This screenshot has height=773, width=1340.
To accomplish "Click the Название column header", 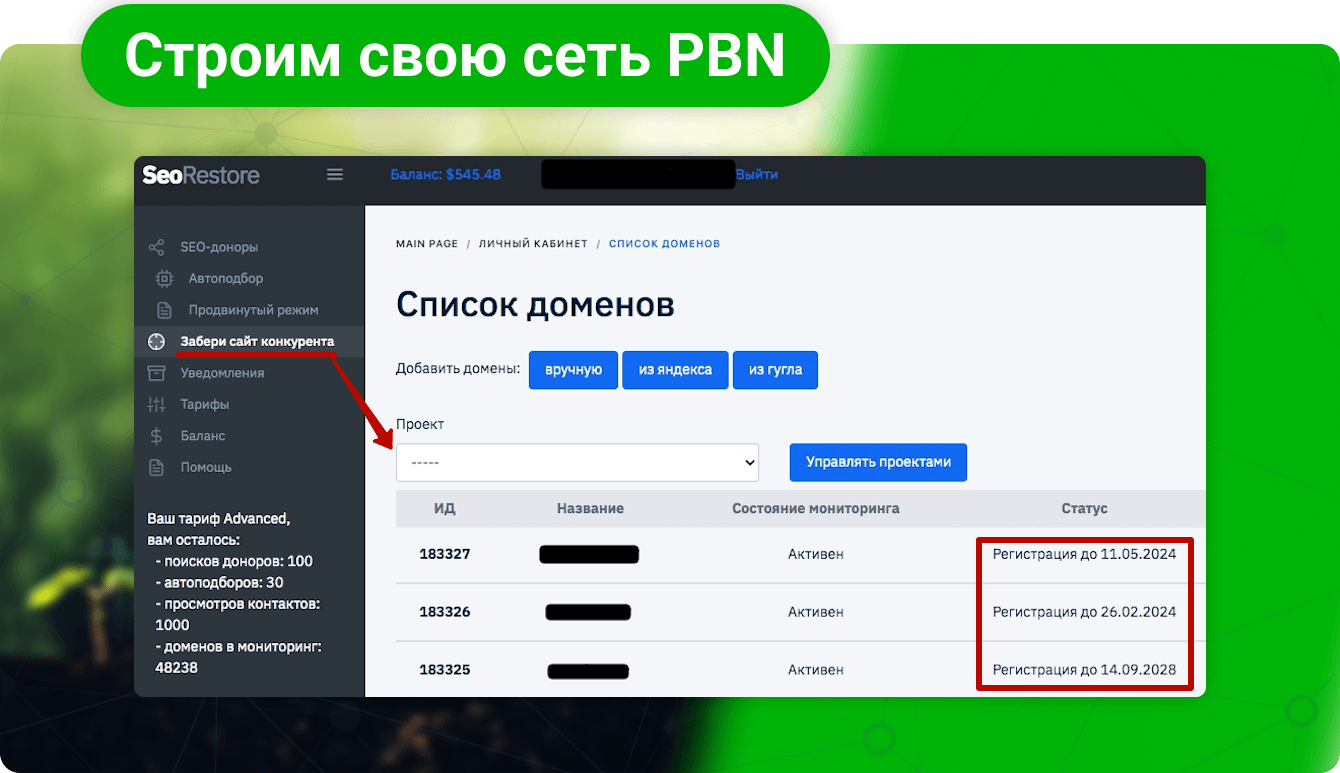I will pyautogui.click(x=590, y=508).
